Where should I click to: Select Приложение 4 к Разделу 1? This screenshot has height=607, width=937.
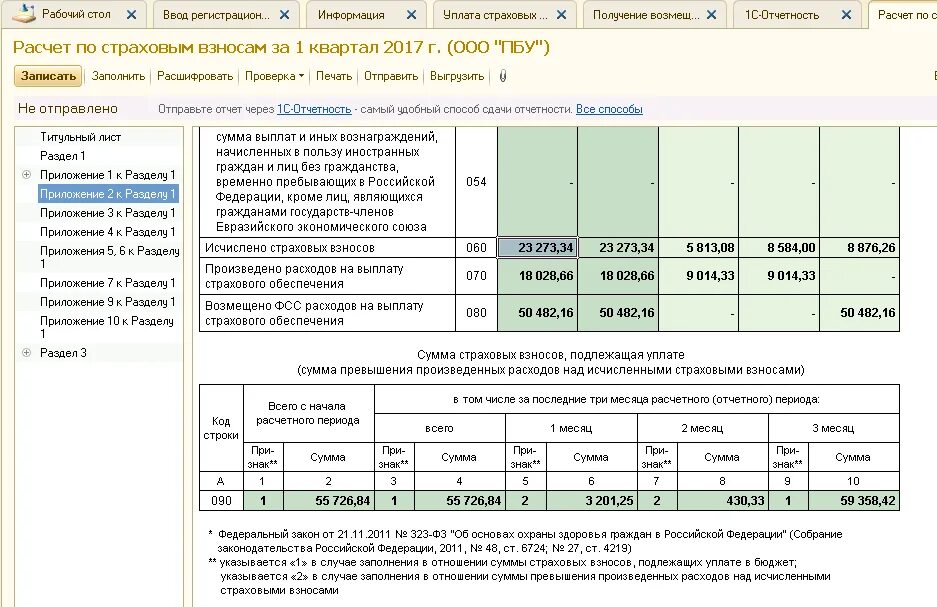point(108,232)
